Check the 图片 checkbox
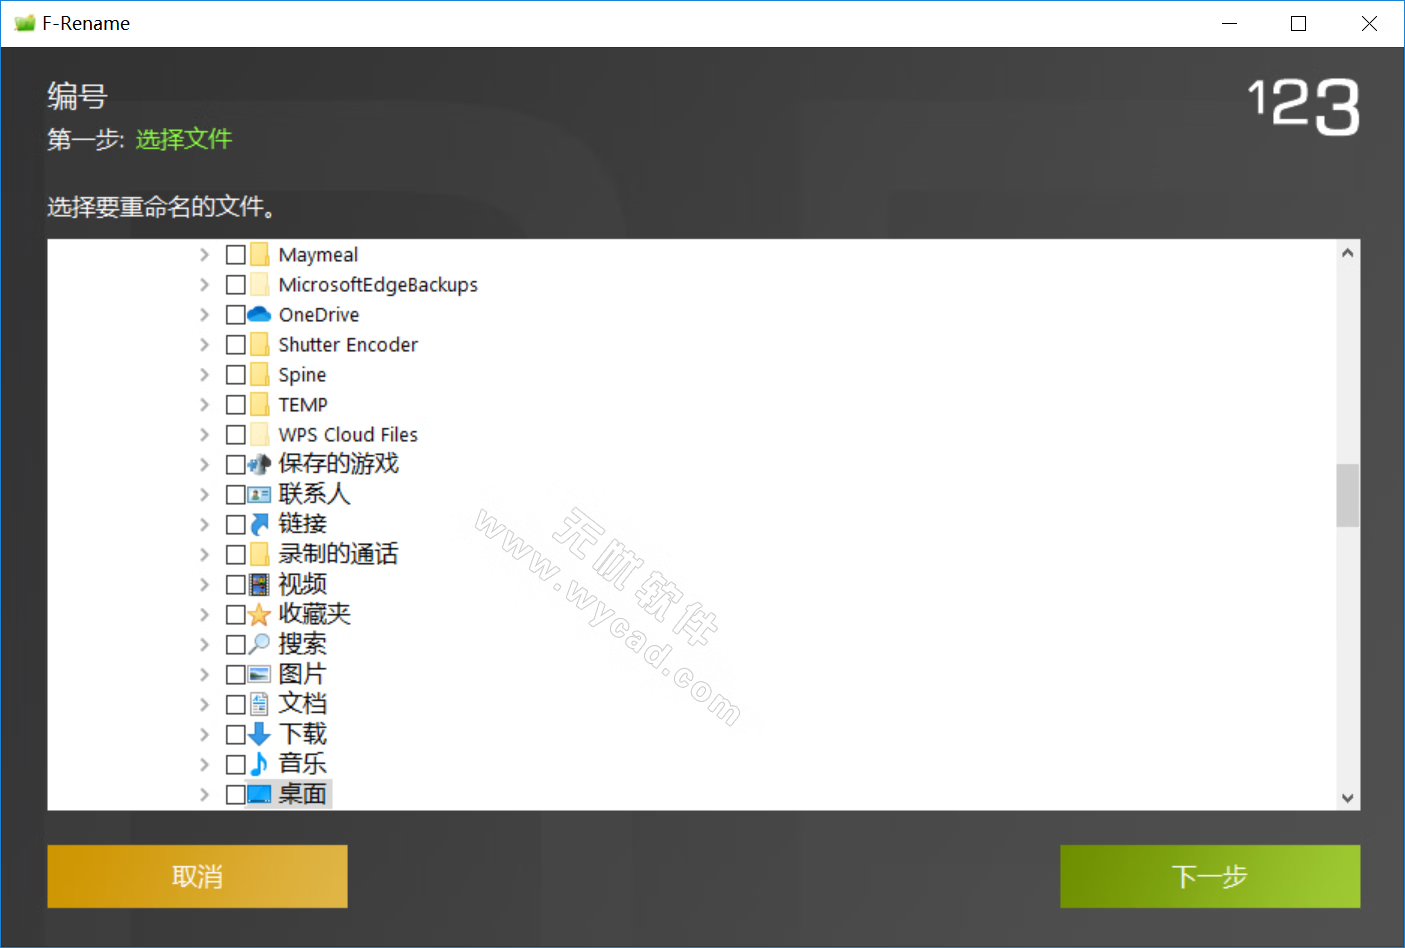 (x=235, y=673)
